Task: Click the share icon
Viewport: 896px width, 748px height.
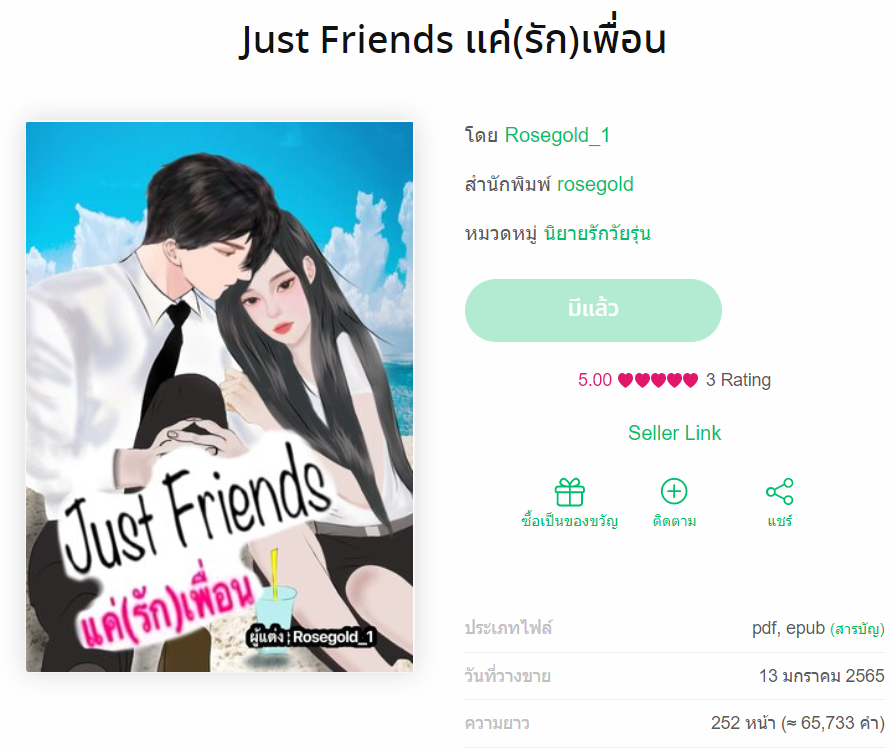Action: point(779,491)
